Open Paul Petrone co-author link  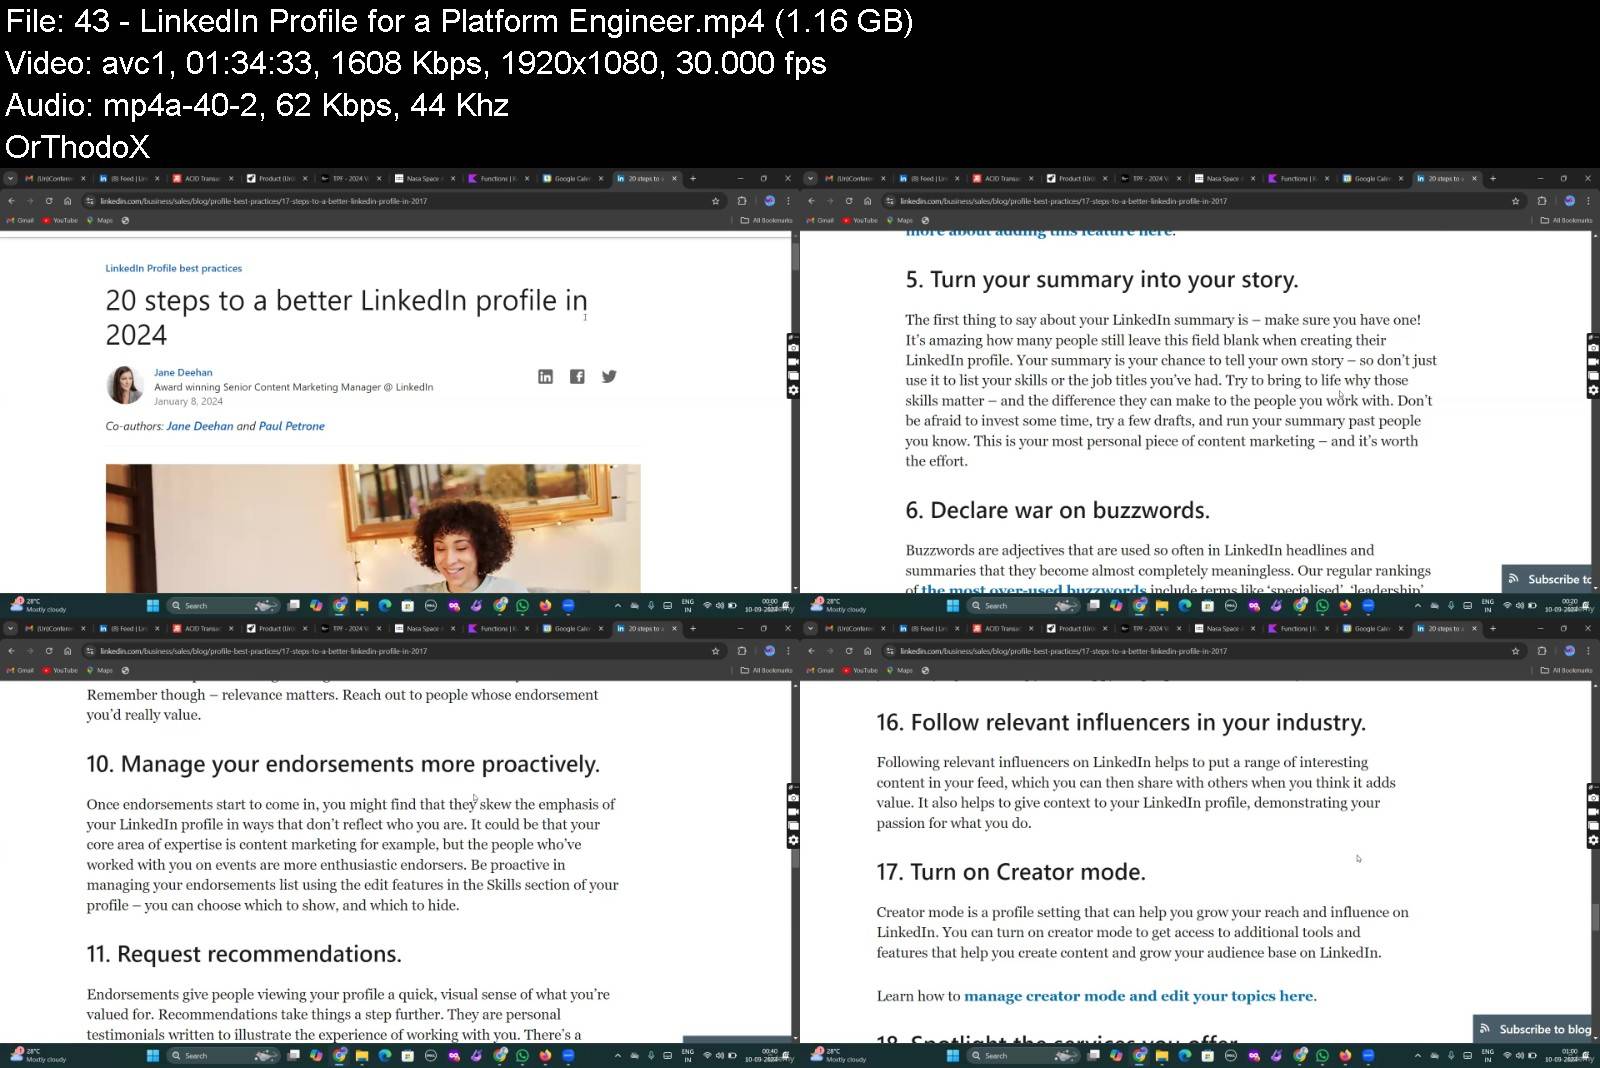click(292, 426)
